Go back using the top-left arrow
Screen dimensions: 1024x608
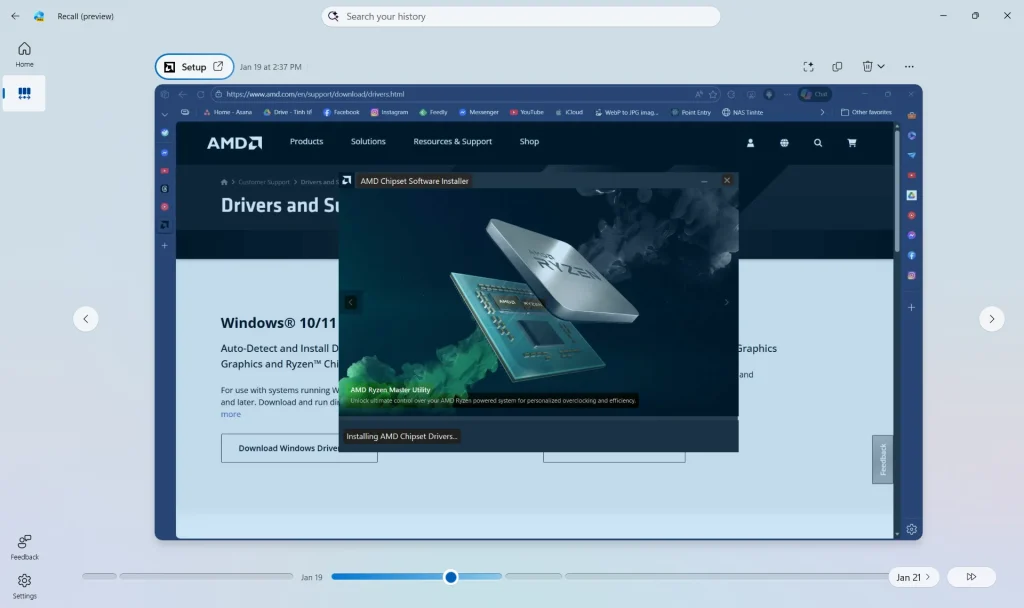click(15, 16)
